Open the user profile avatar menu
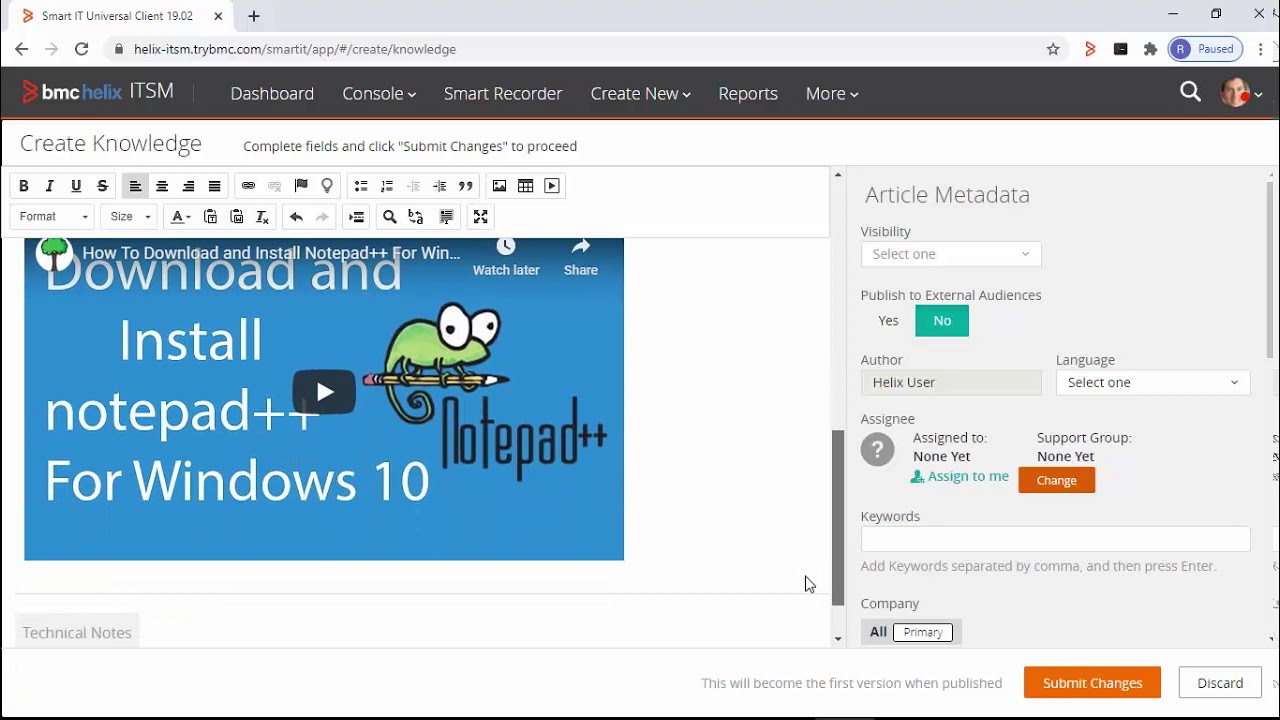1280x720 pixels. (1241, 93)
